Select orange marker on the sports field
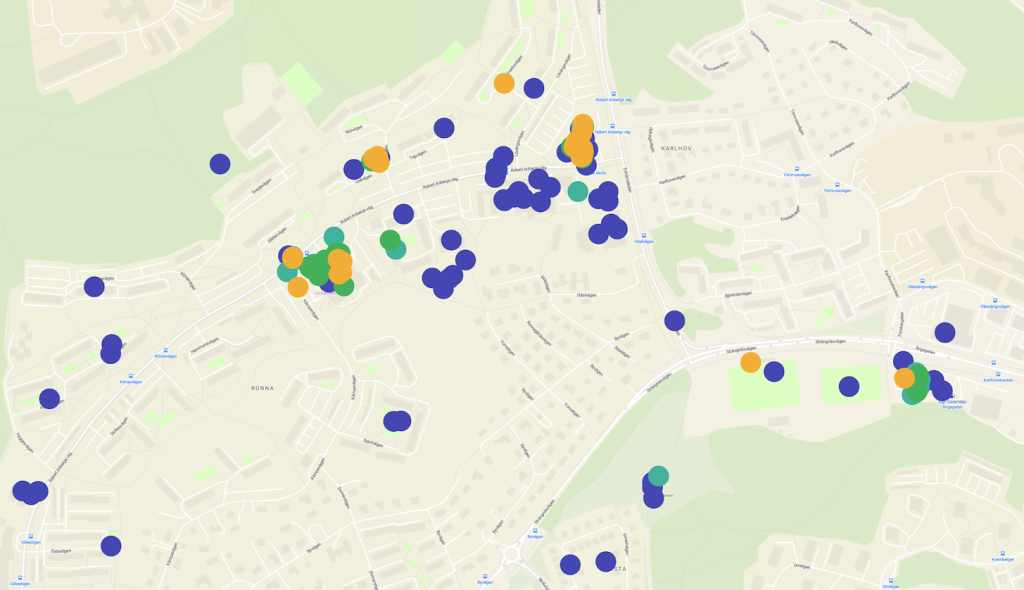The width and height of the screenshot is (1024, 590). point(750,362)
